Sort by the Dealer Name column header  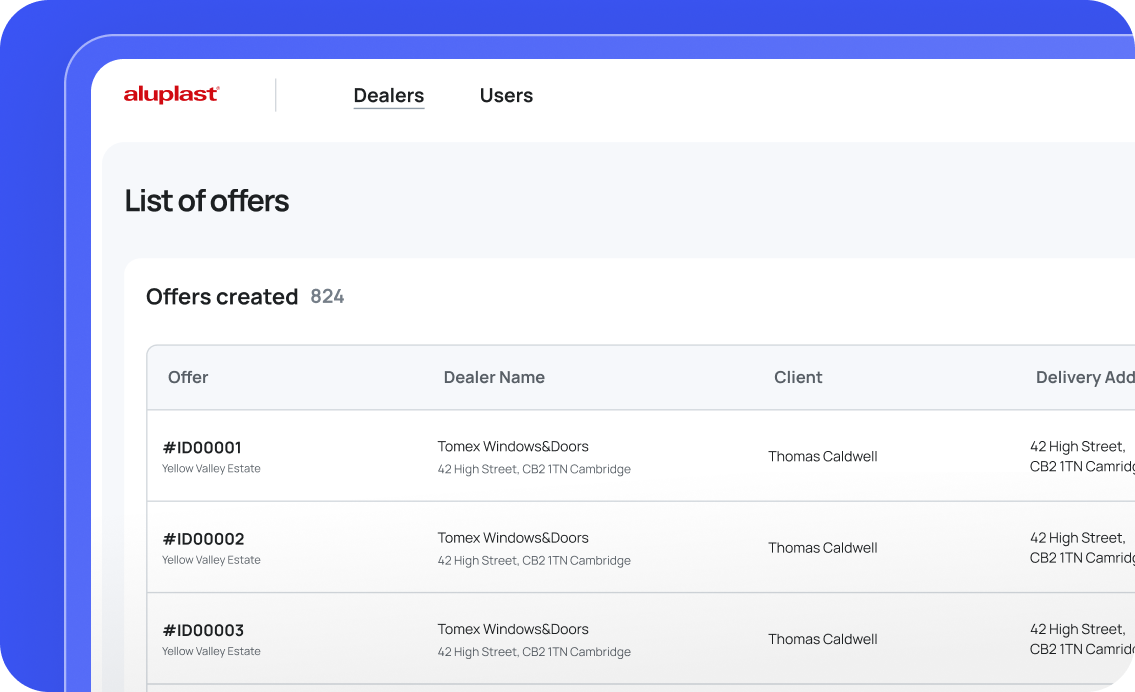click(x=494, y=378)
